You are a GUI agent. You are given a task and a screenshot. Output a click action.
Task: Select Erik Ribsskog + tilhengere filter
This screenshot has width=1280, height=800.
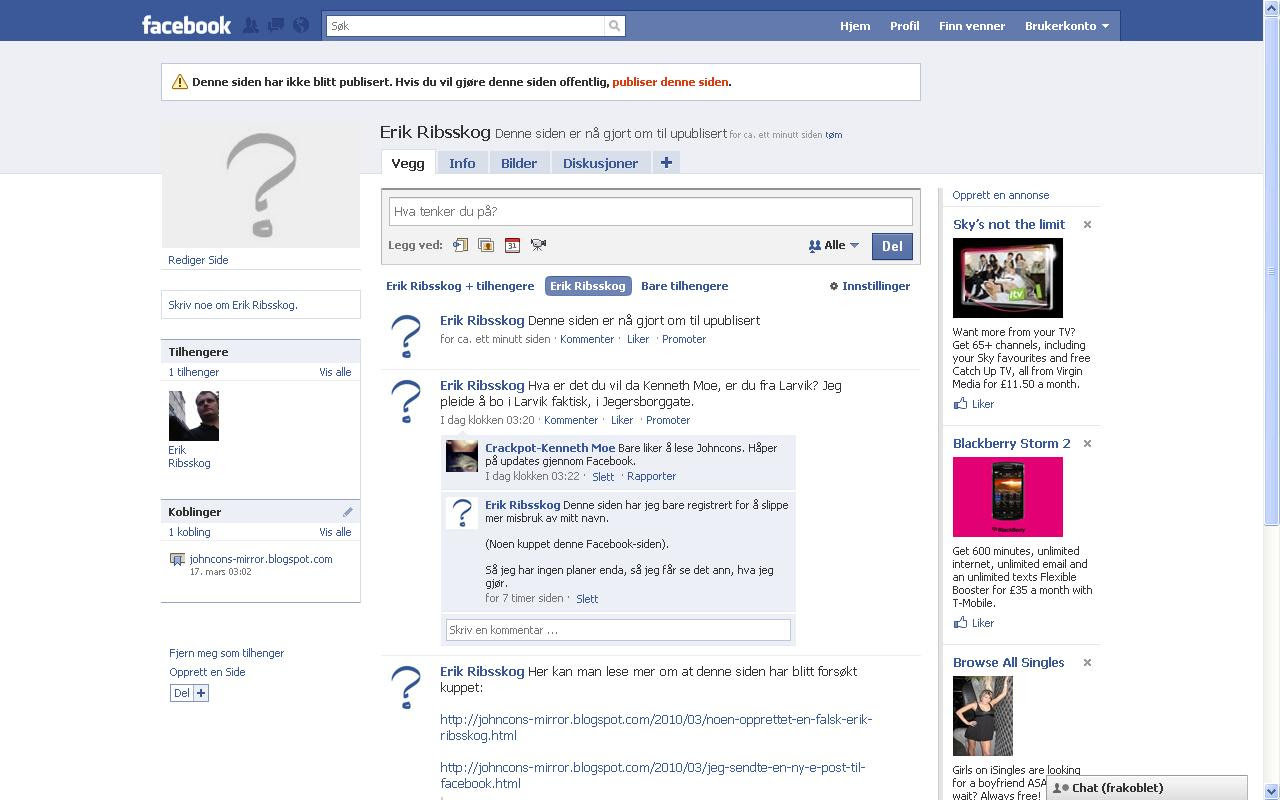click(460, 286)
